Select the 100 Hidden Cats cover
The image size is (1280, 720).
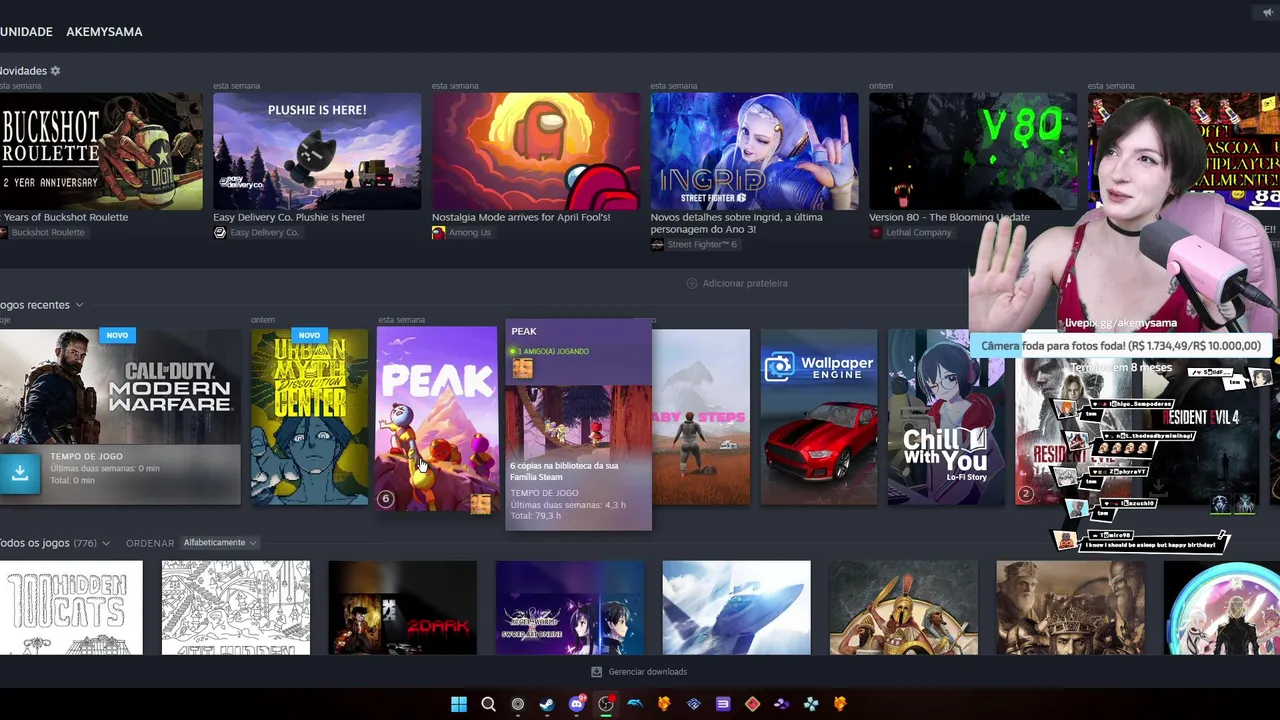click(71, 608)
